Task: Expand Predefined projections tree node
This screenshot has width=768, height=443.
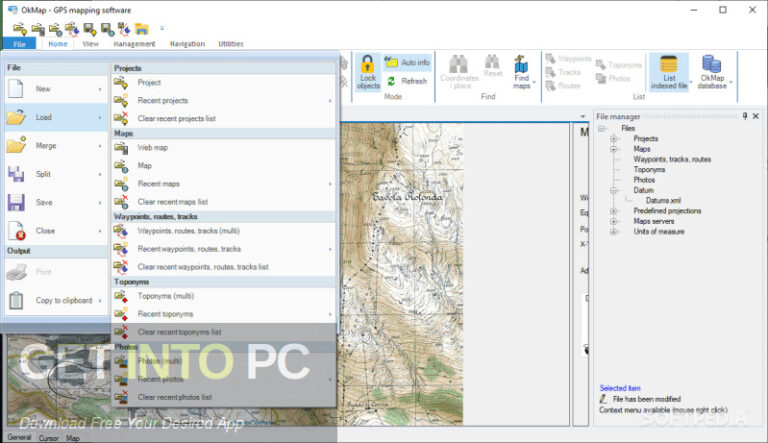Action: click(x=613, y=211)
